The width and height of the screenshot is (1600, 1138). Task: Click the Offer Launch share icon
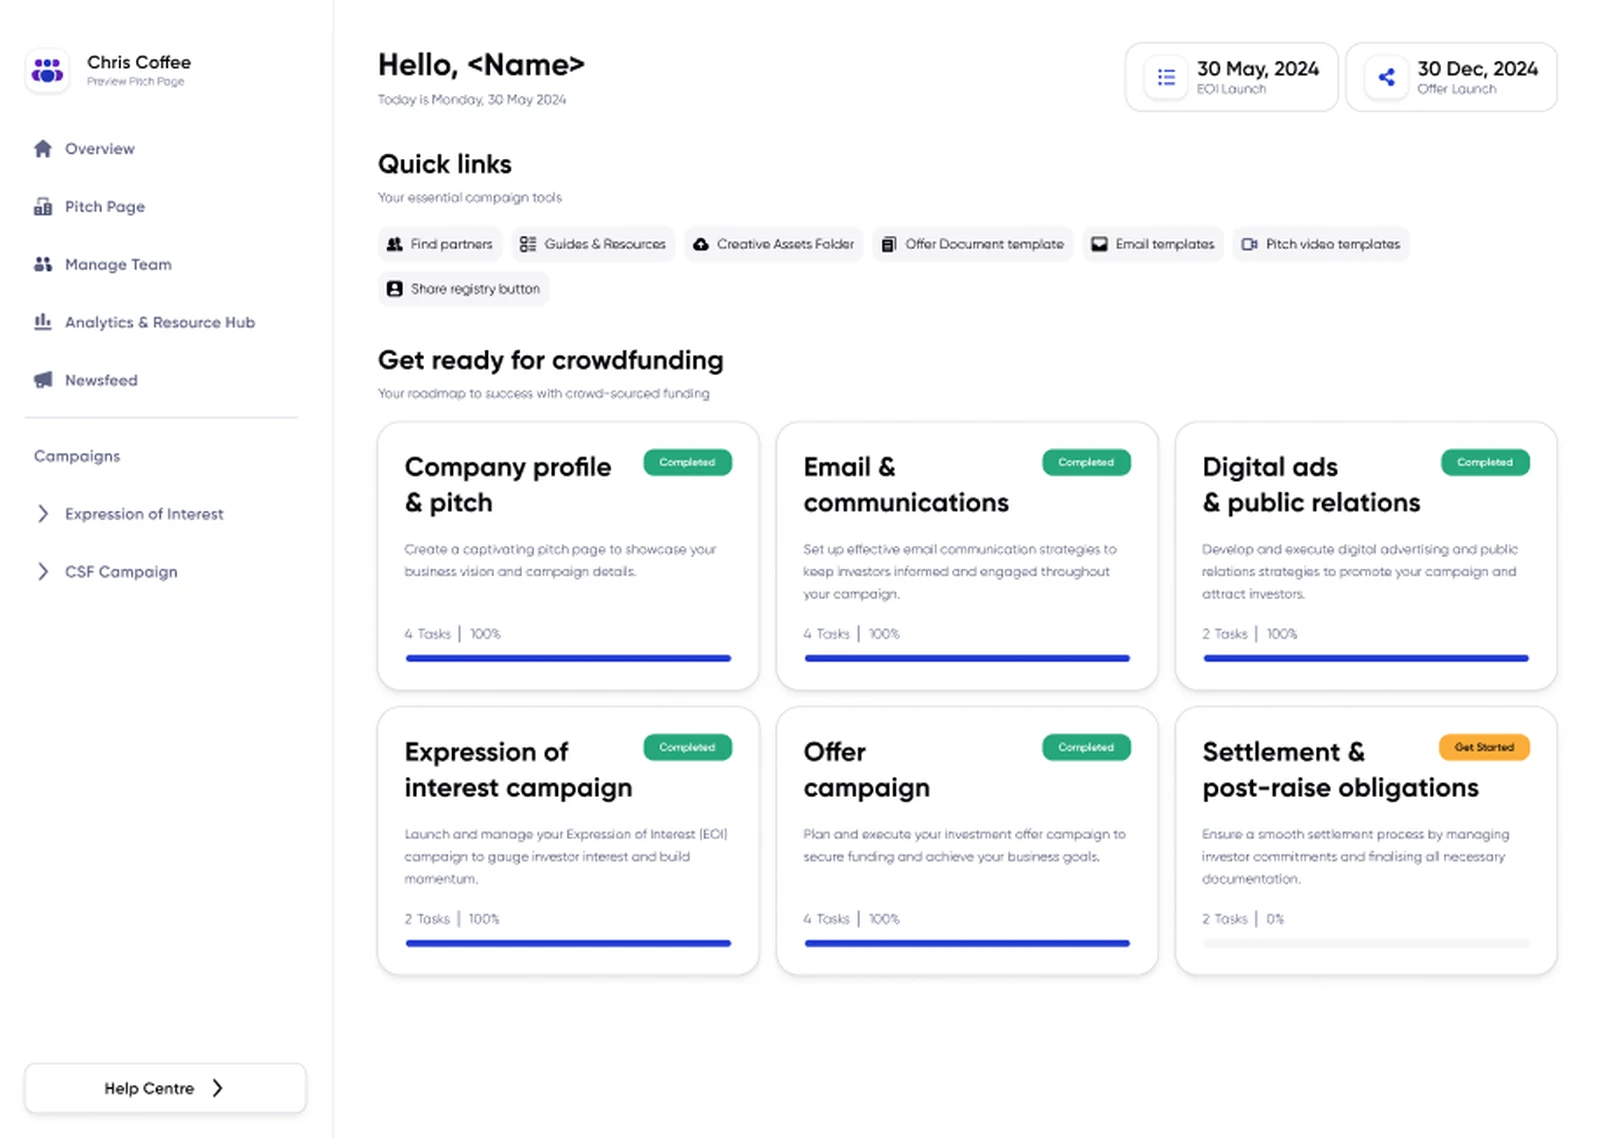click(1386, 77)
